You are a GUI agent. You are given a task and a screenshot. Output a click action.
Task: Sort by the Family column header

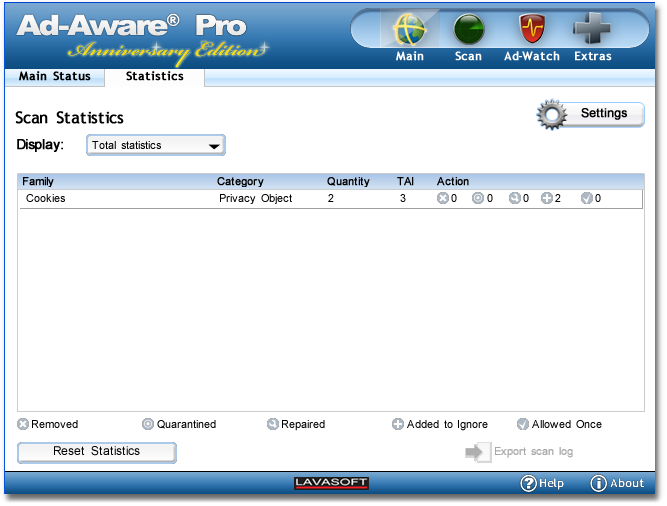[x=38, y=182]
